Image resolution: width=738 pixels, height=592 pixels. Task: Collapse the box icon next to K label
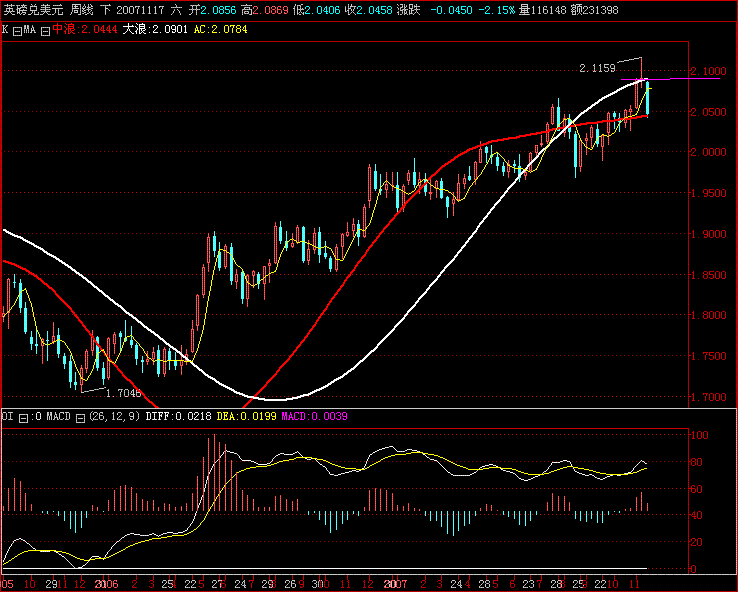(x=17, y=30)
